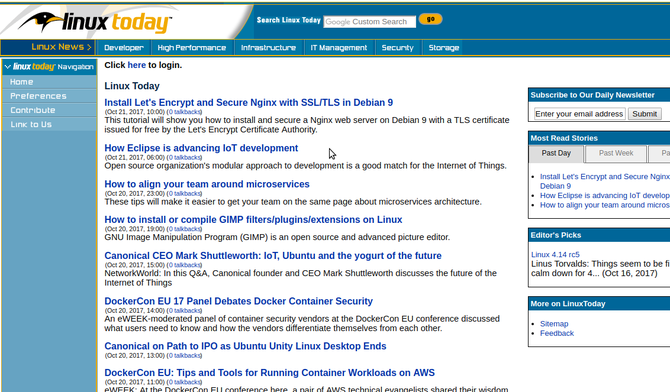Open talkbacks for DockerCon AWS article
This screenshot has height=392, width=670.
[x=184, y=382]
